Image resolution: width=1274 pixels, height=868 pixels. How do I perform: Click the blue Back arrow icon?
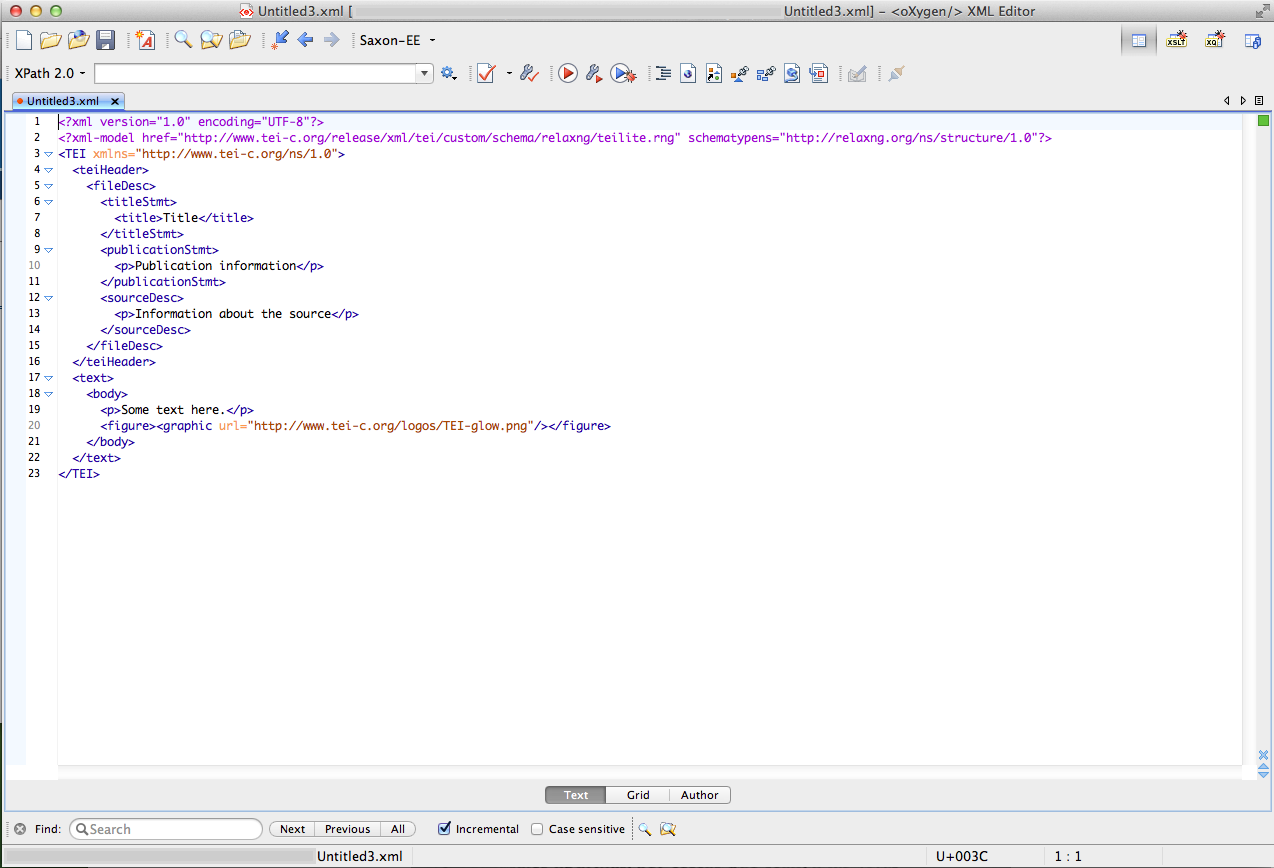[306, 40]
